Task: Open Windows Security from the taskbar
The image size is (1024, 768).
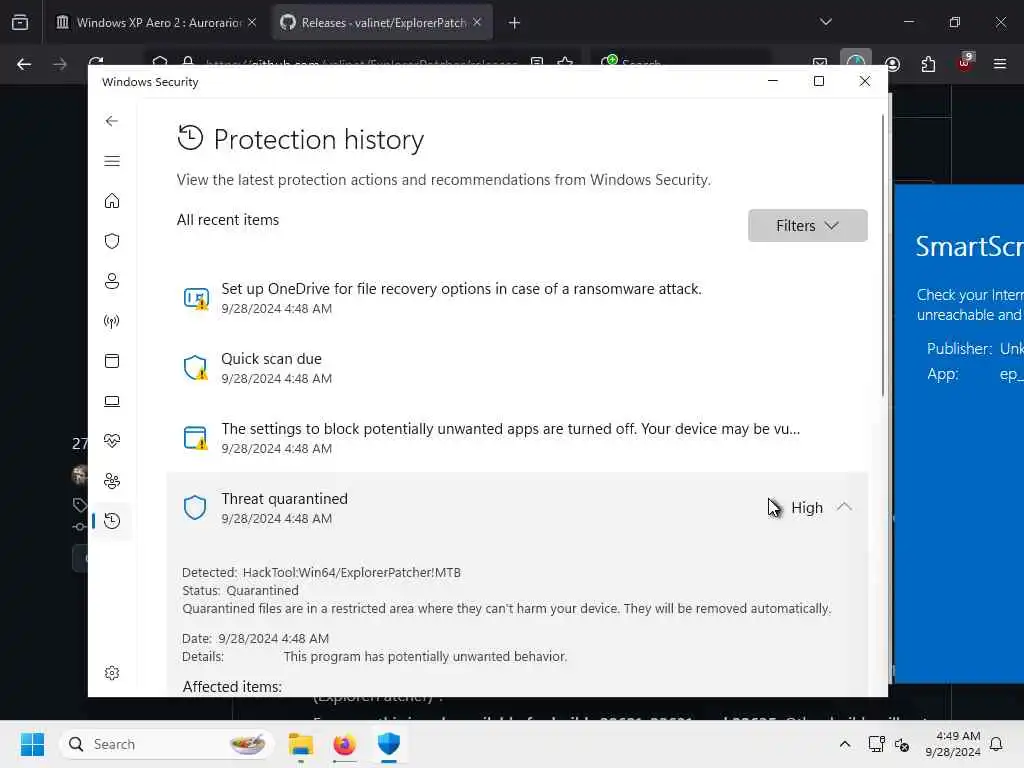Action: [x=389, y=744]
